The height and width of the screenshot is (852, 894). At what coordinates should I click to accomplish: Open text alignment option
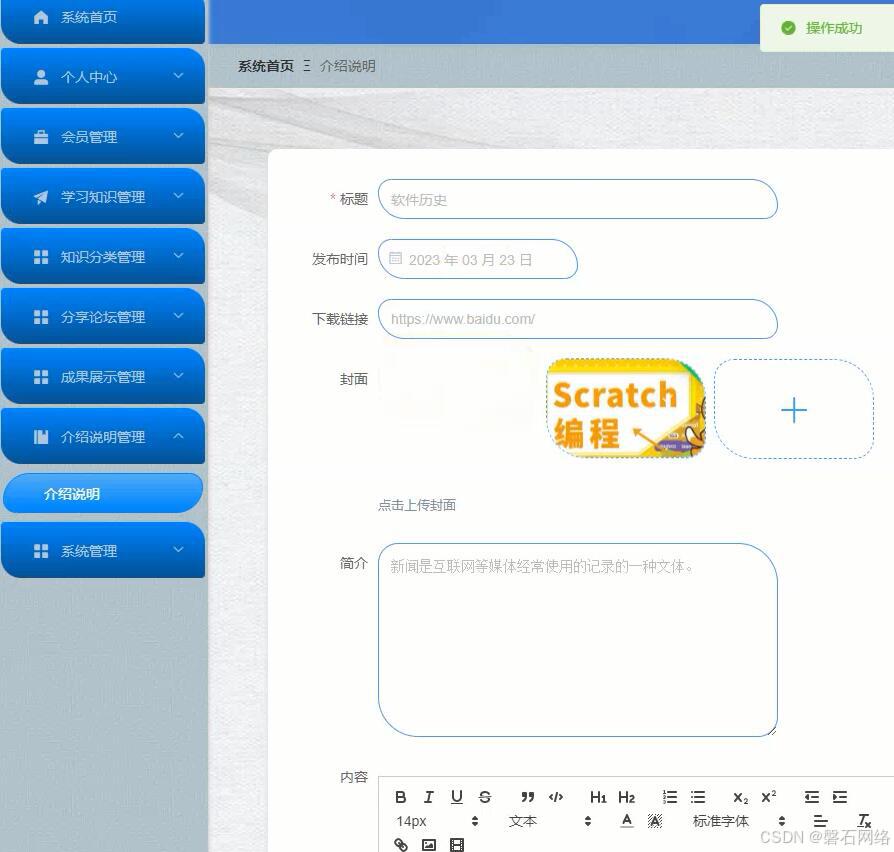pyautogui.click(x=820, y=821)
